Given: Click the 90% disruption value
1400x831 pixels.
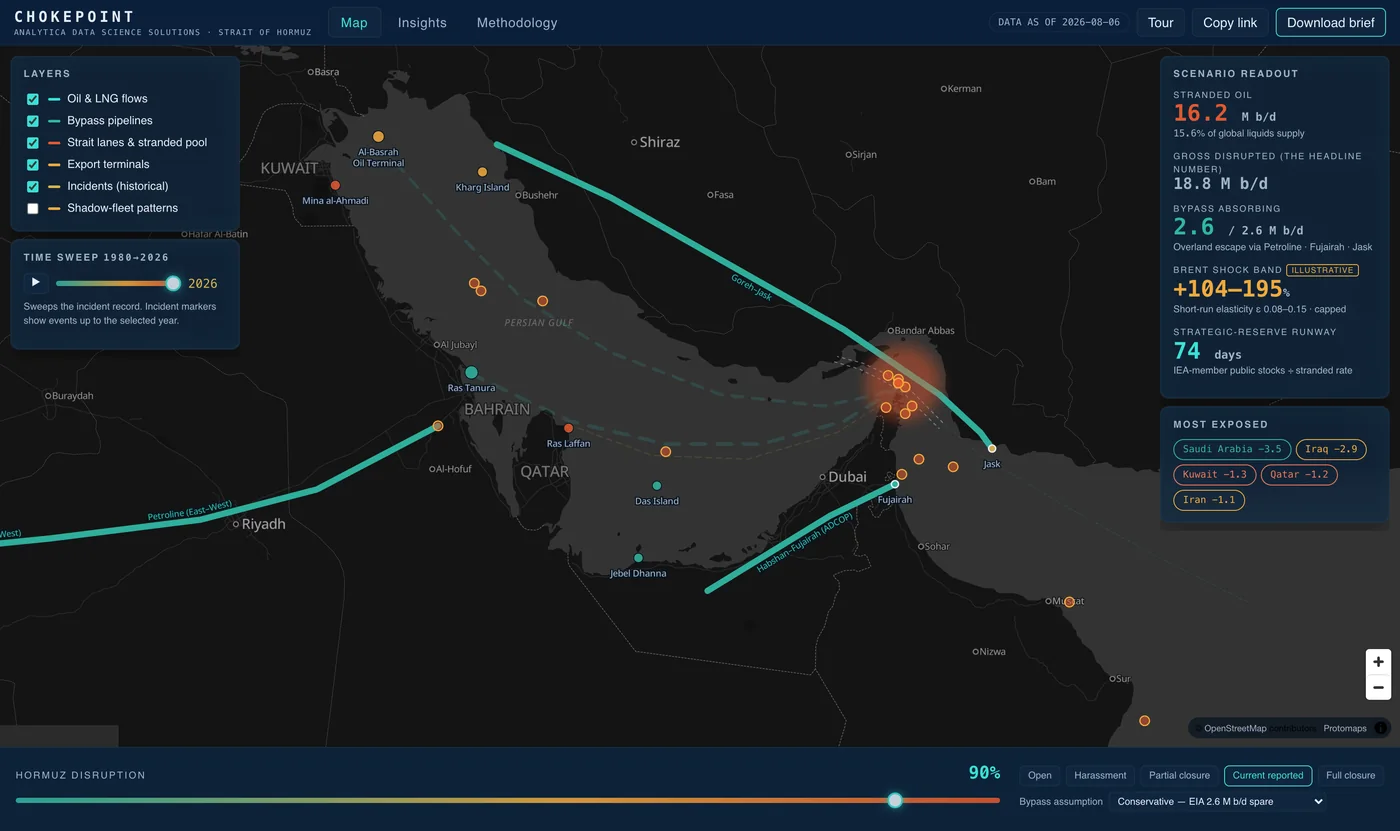Looking at the screenshot, I should (984, 773).
